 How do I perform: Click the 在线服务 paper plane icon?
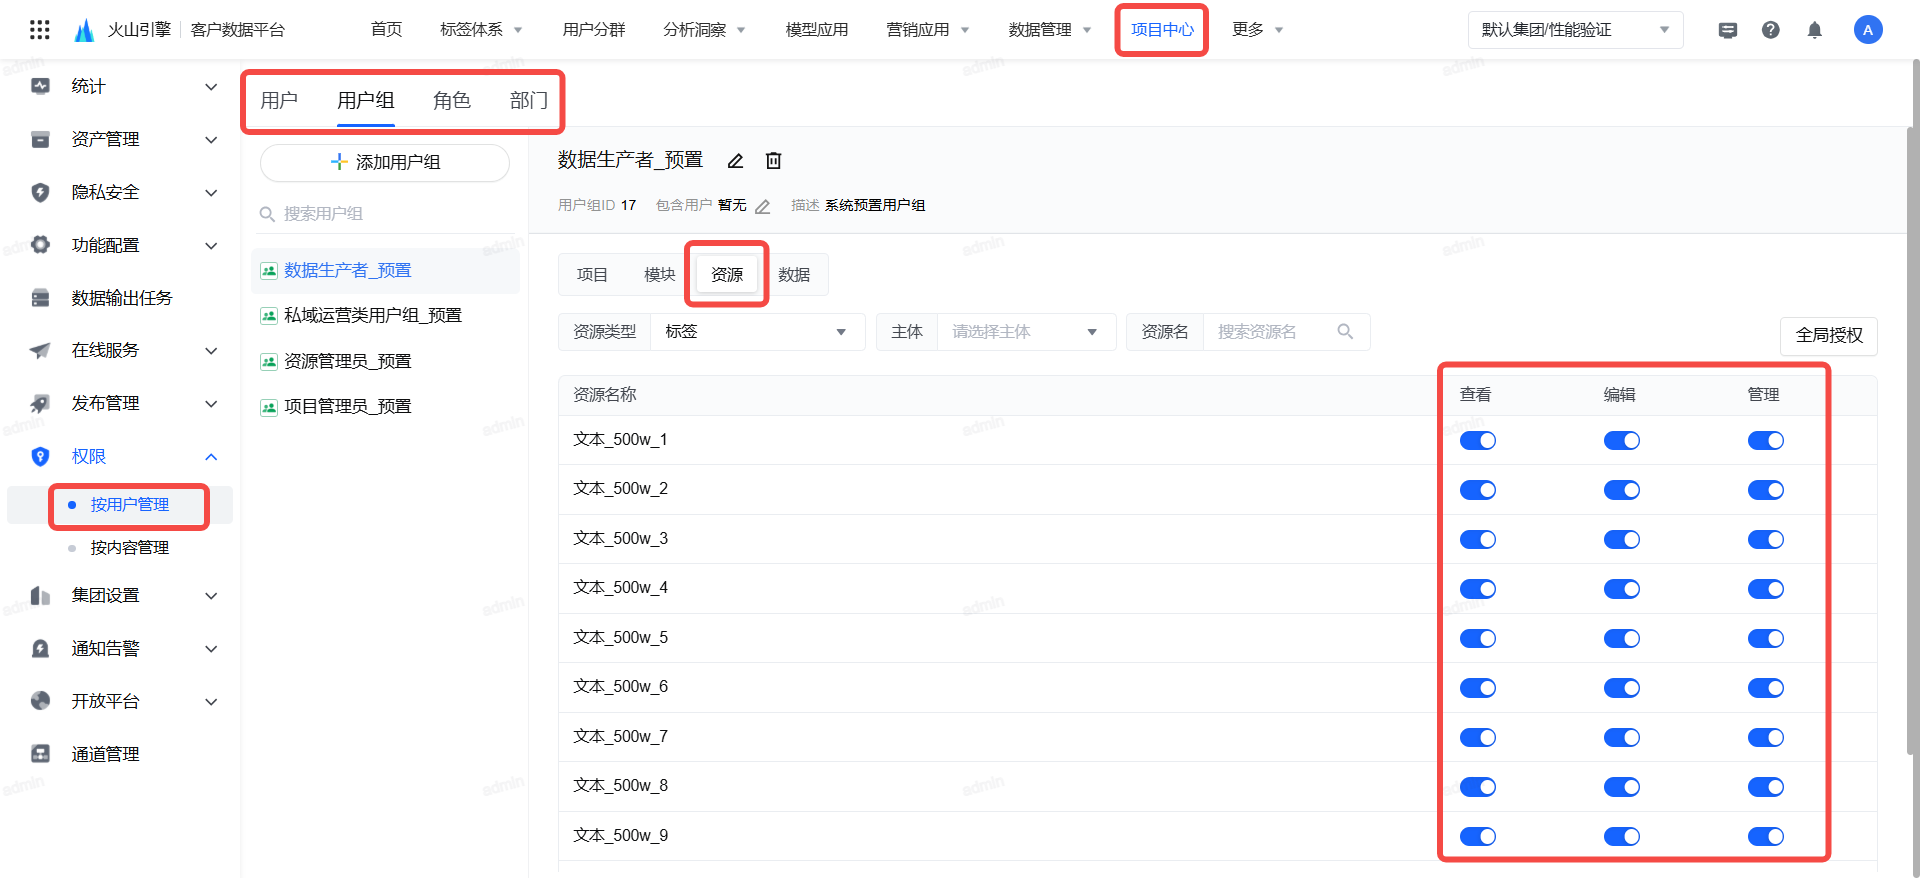pyautogui.click(x=40, y=350)
